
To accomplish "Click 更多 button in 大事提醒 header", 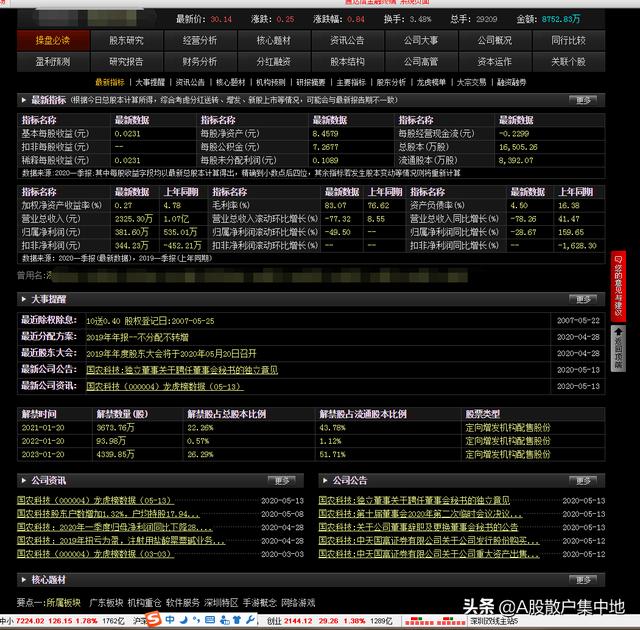I will pyautogui.click(x=583, y=299).
